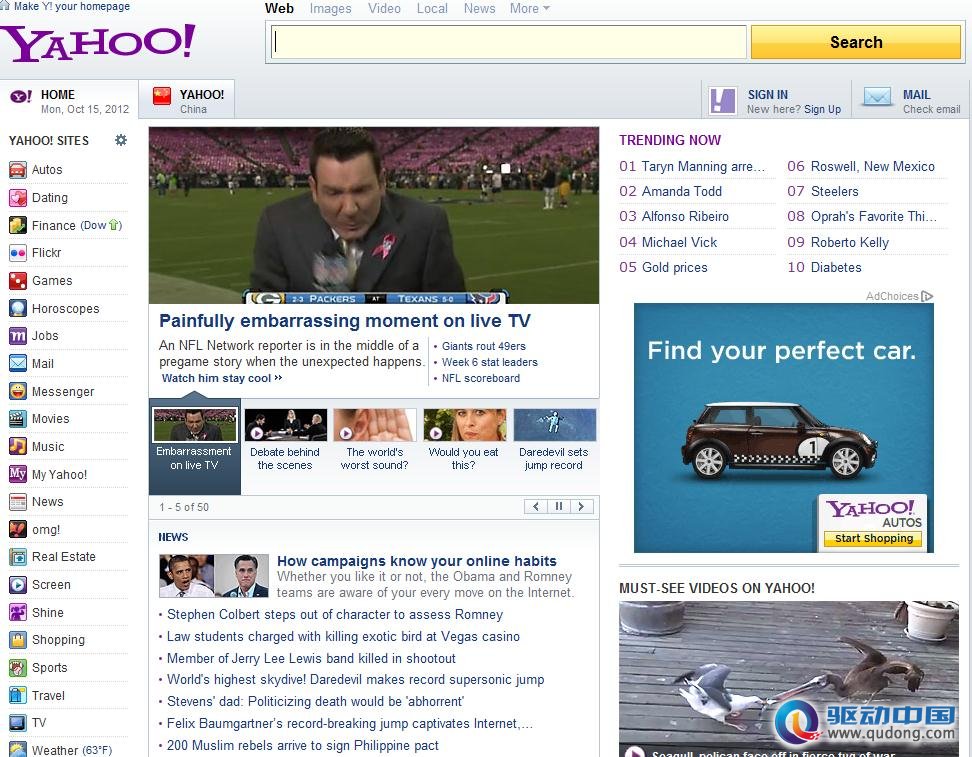Open Yahoo! Sites settings gear
The height and width of the screenshot is (757, 972).
point(121,140)
